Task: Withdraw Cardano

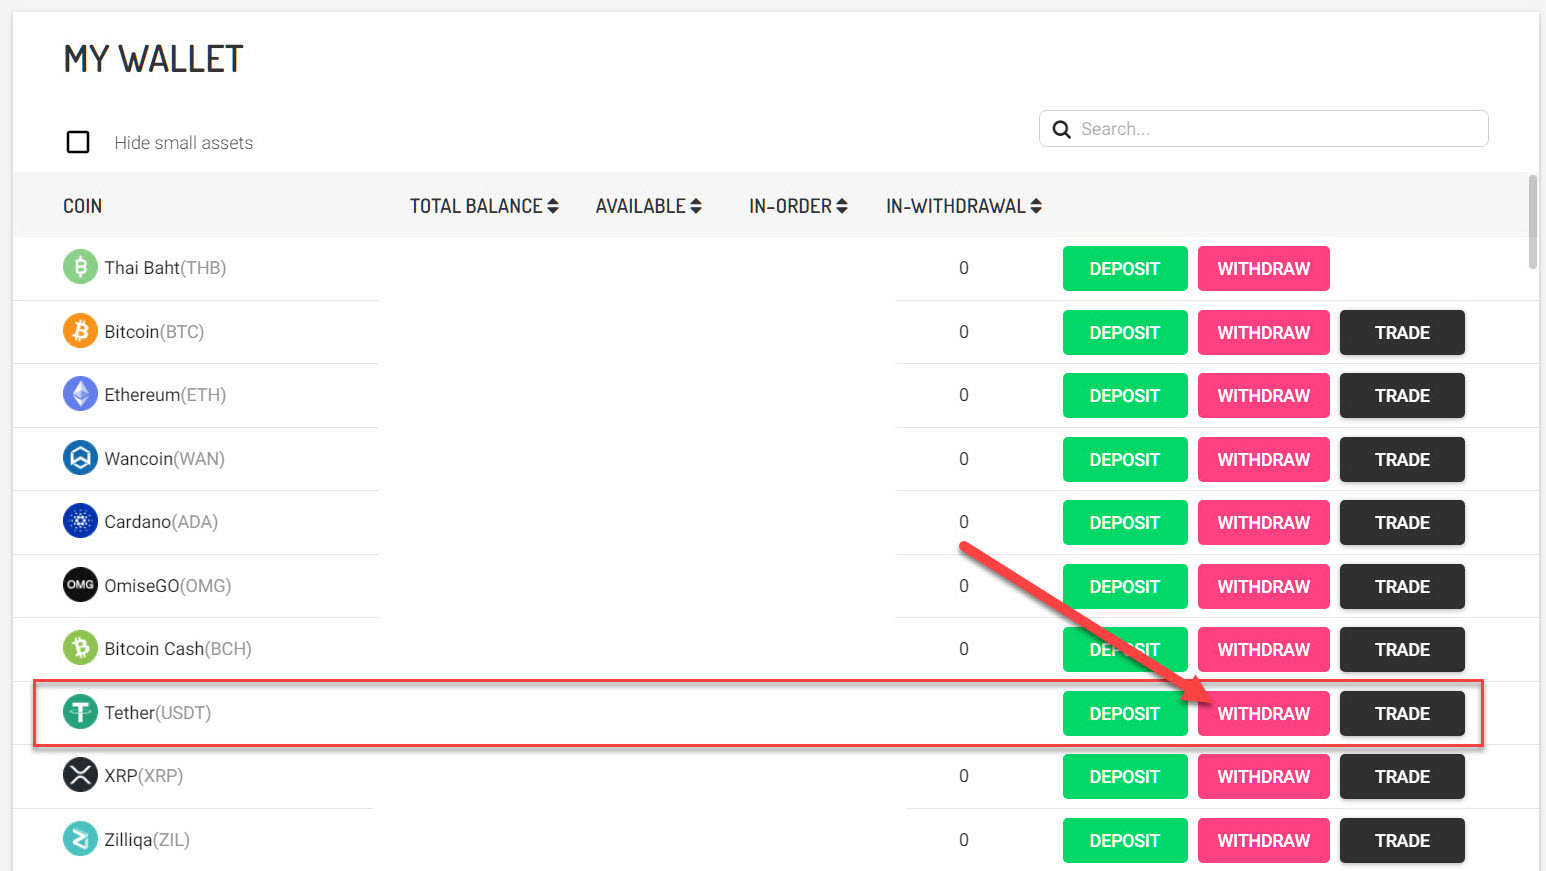Action: click(x=1264, y=522)
